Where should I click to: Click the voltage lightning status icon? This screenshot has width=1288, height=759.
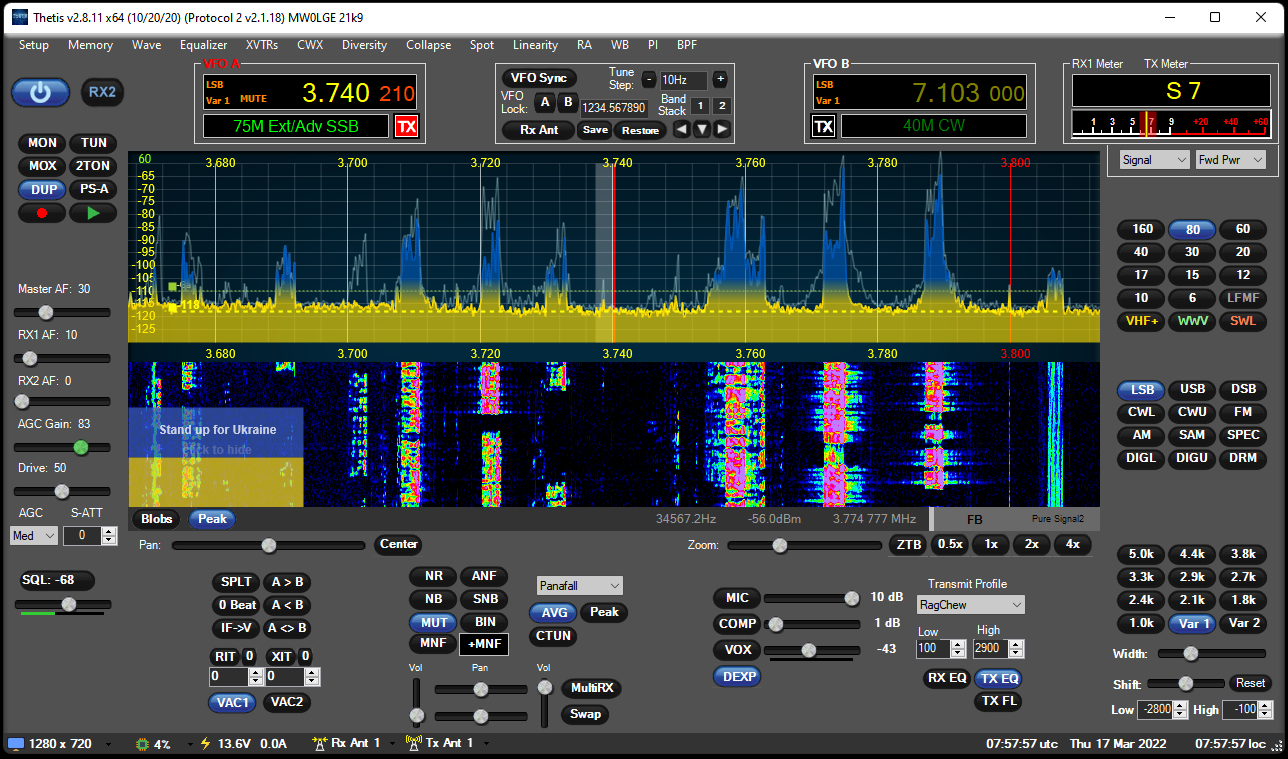(x=206, y=744)
